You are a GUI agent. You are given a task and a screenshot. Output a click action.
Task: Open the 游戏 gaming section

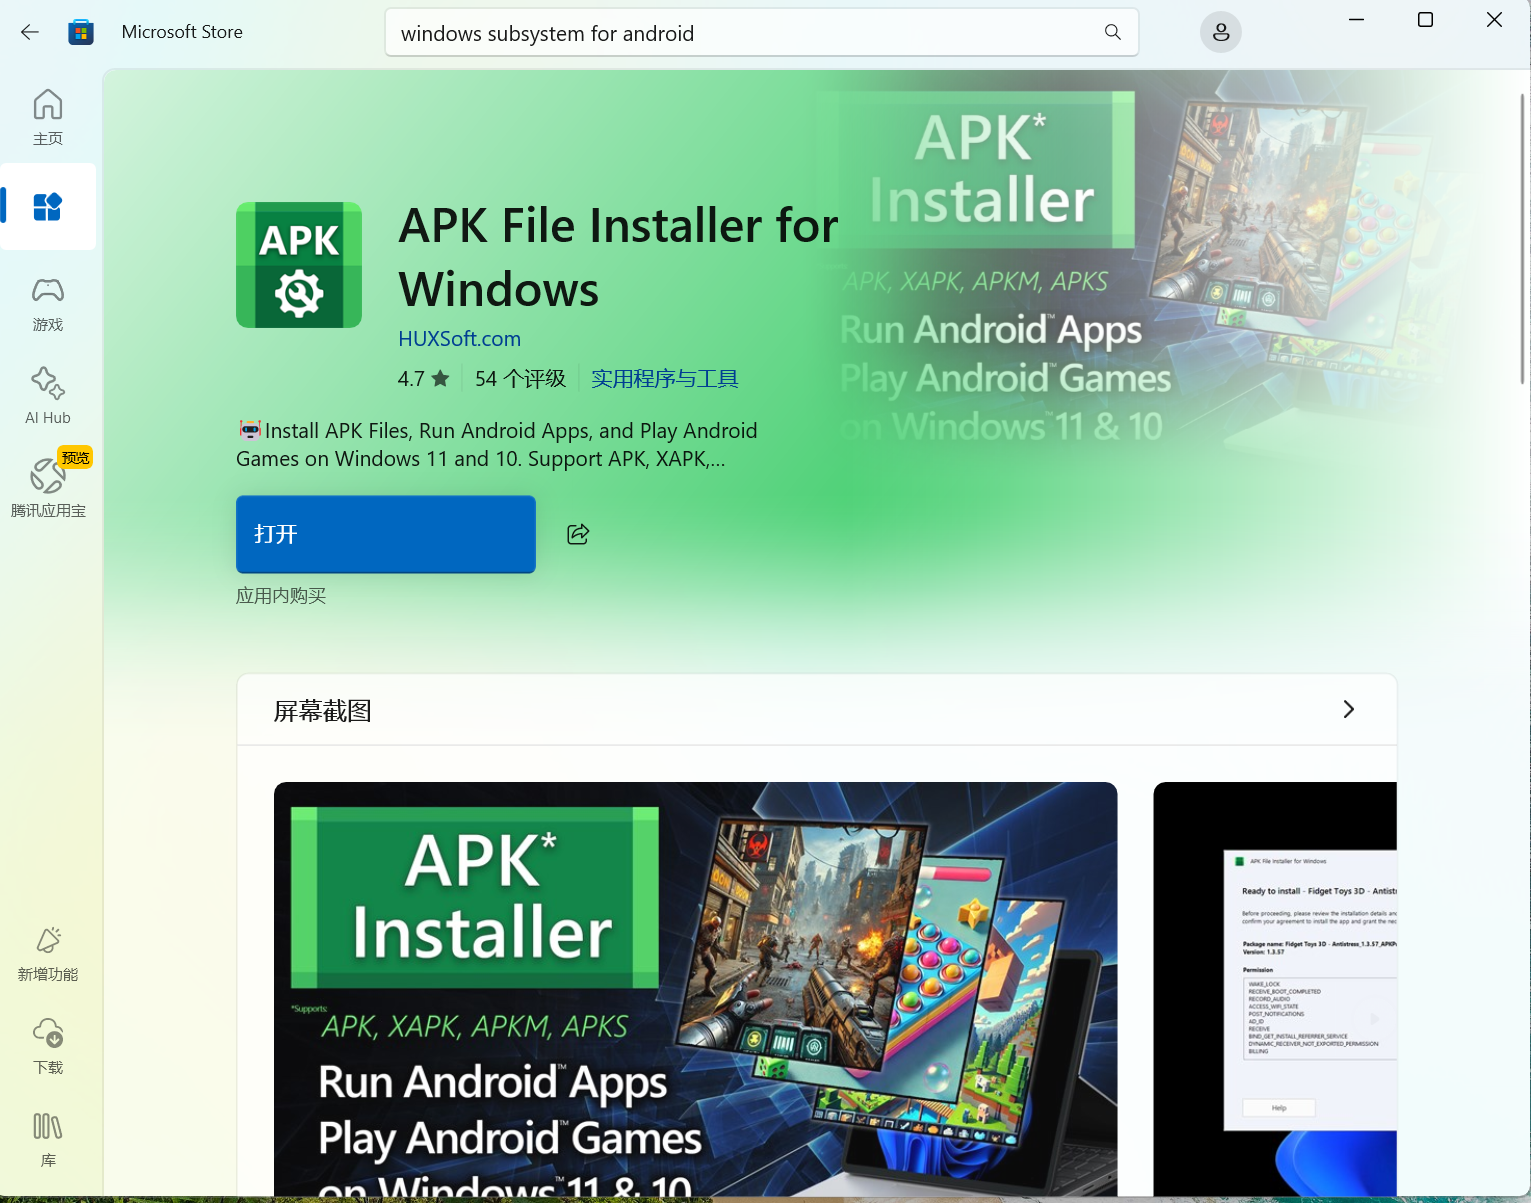click(48, 304)
